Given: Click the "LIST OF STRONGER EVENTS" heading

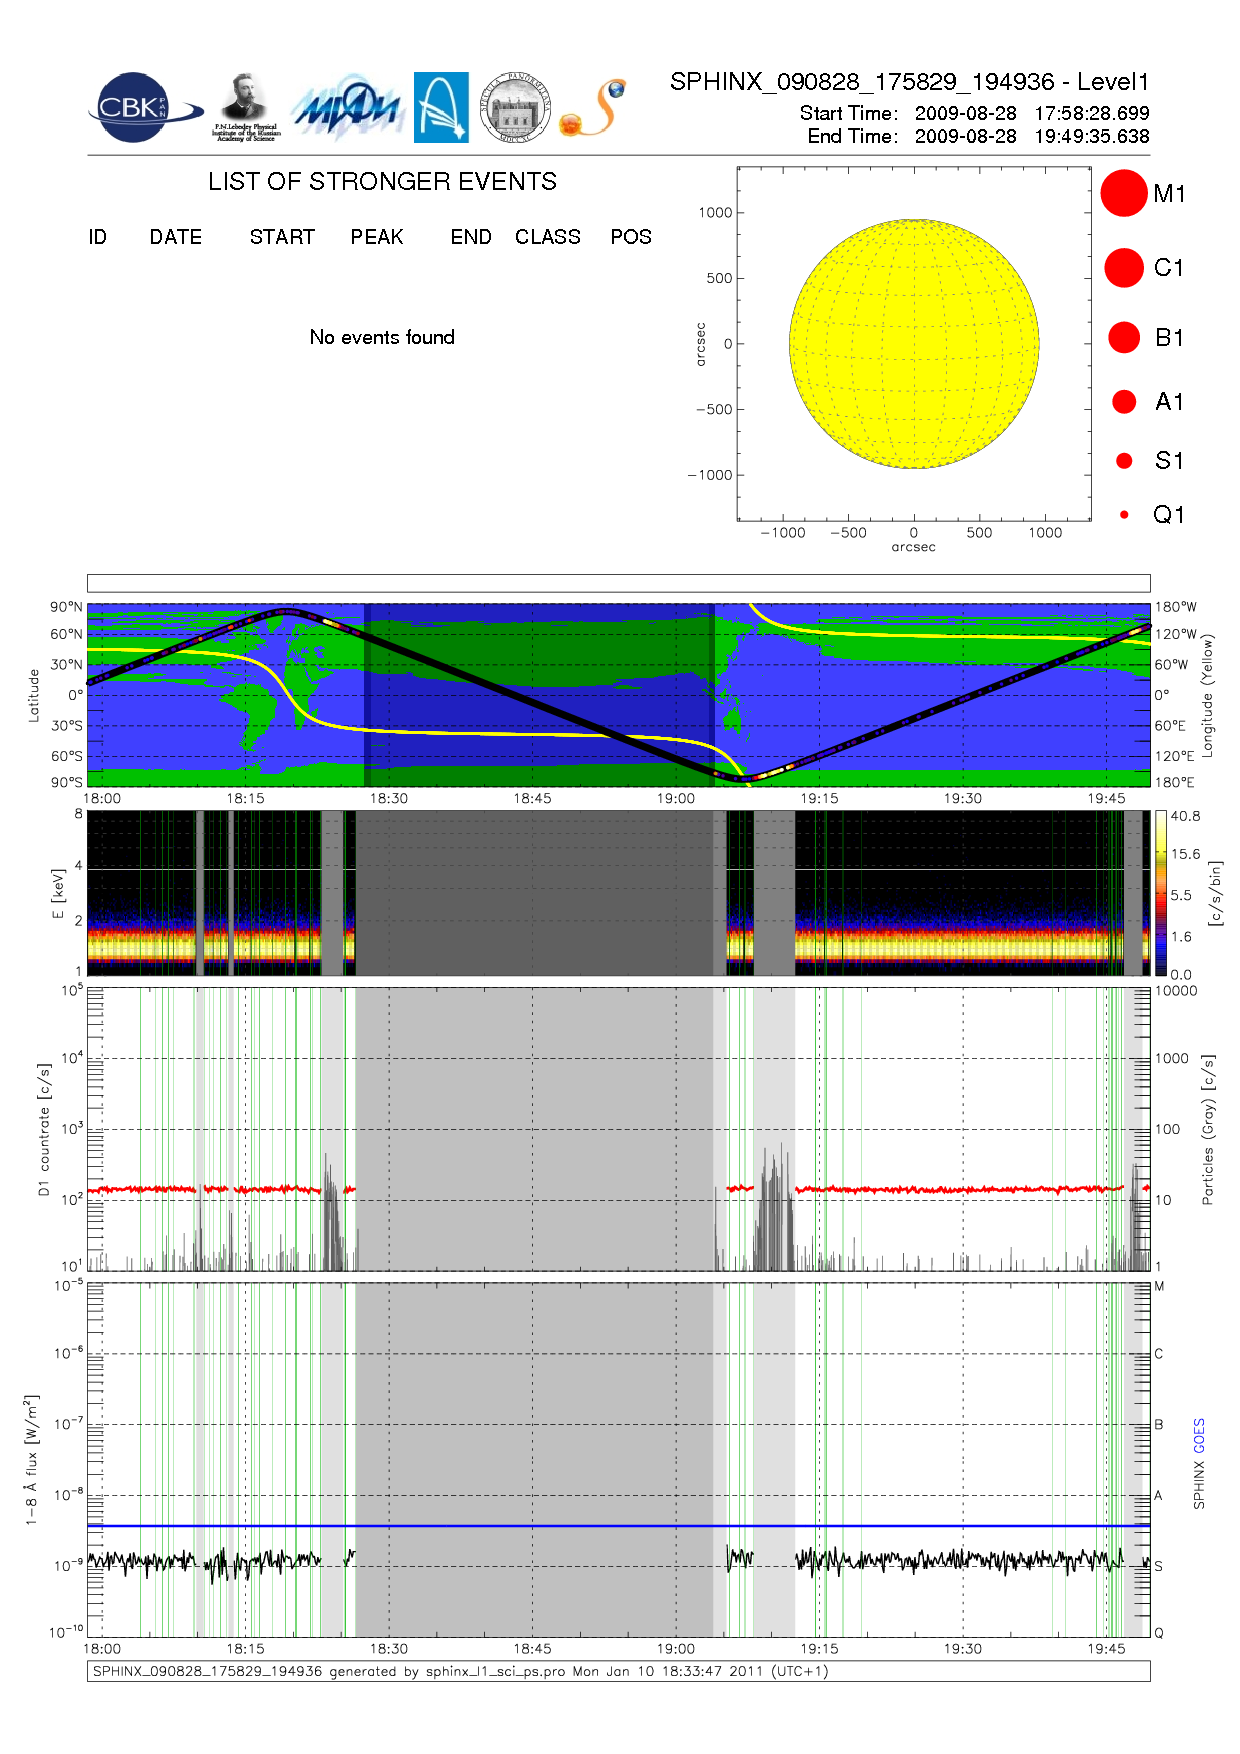Looking at the screenshot, I should click(382, 181).
